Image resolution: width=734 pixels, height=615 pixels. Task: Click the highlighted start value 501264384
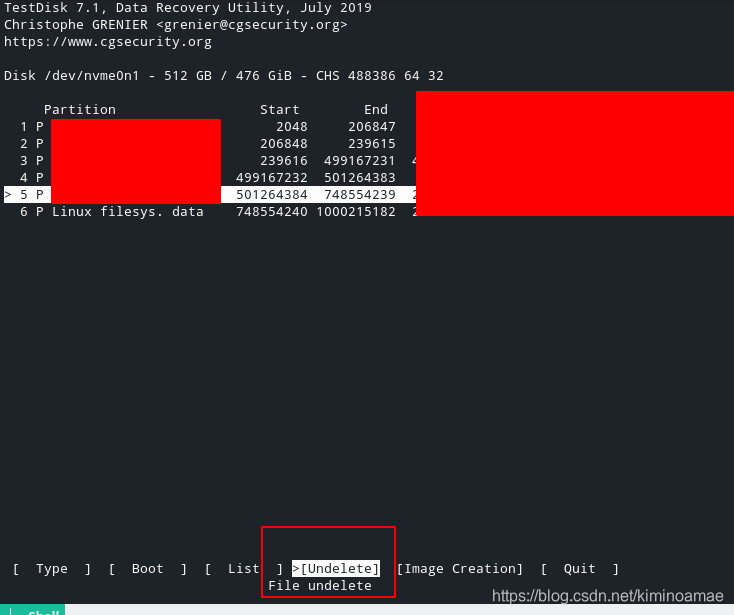pyautogui.click(x=272, y=195)
